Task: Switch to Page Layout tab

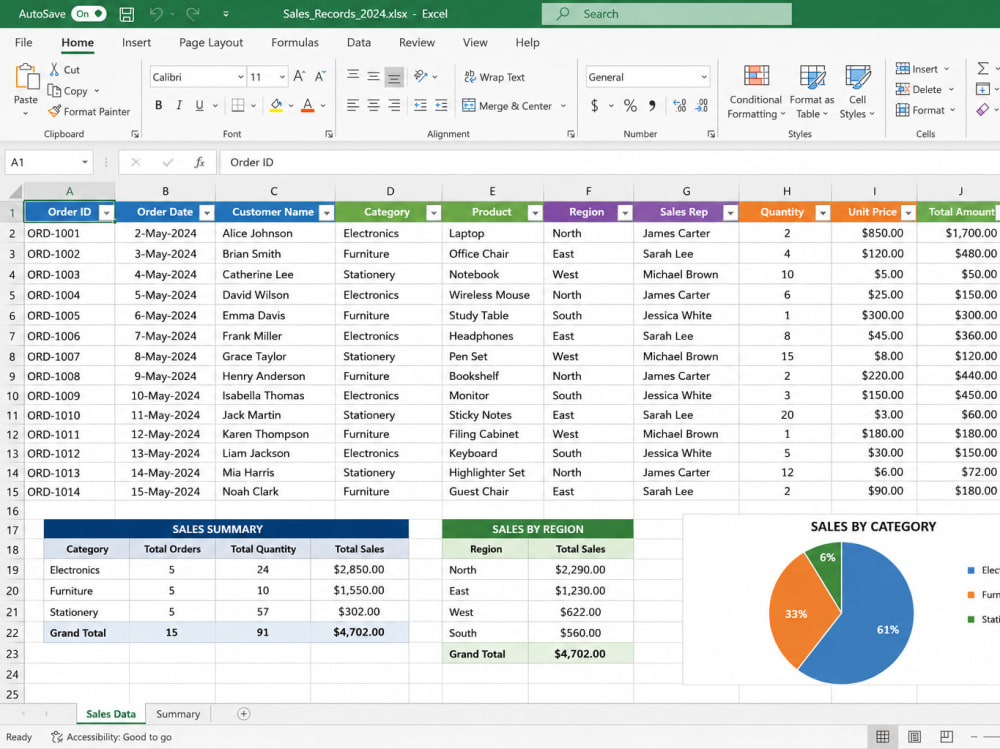Action: [x=211, y=43]
